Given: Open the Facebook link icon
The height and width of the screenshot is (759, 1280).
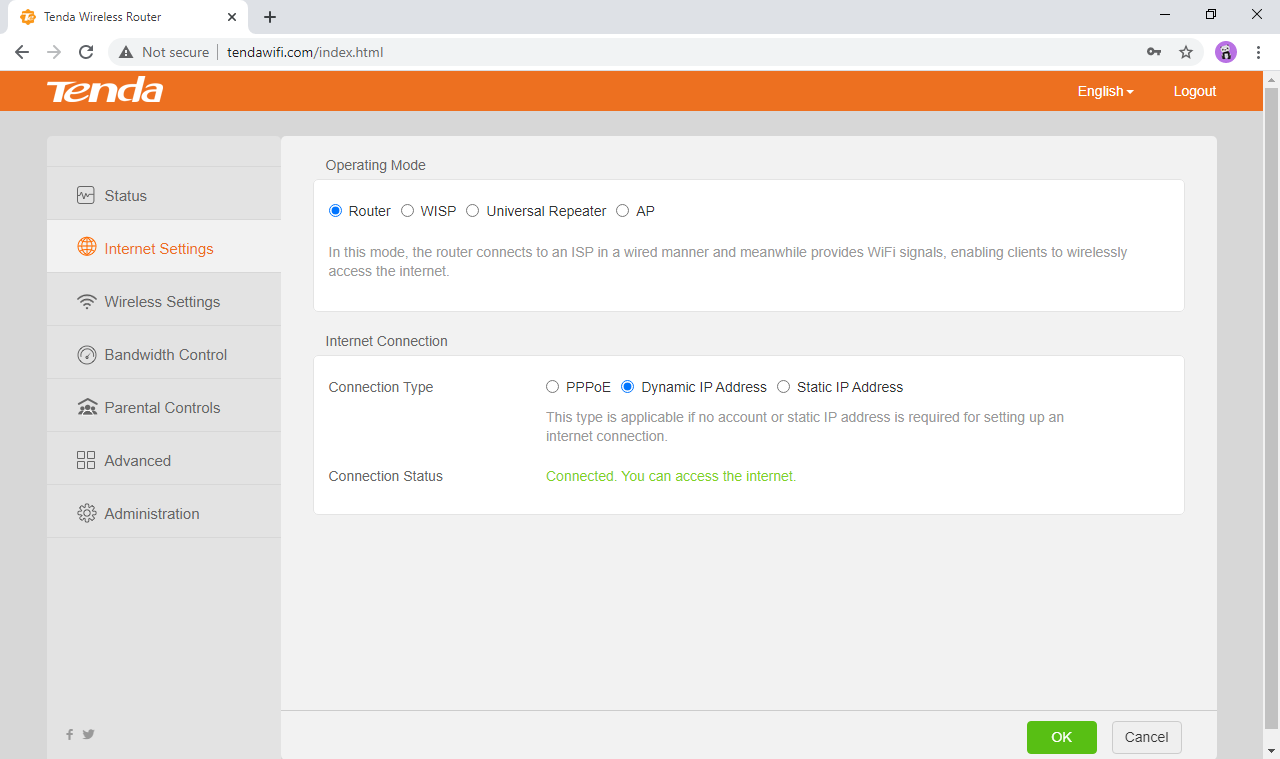Looking at the screenshot, I should coord(70,734).
